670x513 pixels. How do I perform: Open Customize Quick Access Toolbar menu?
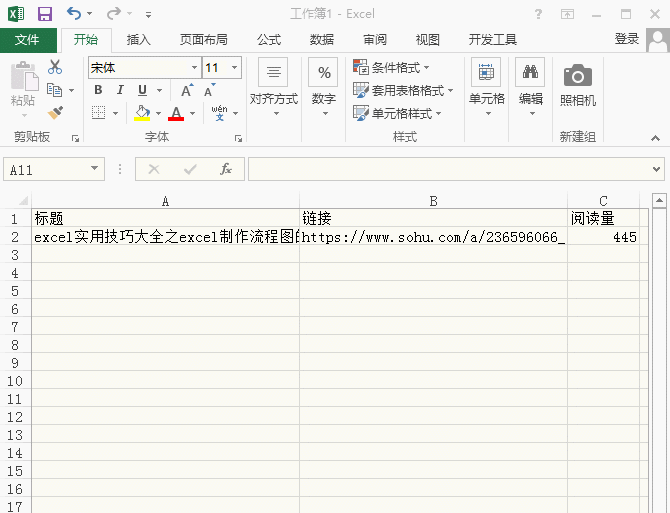coord(148,15)
